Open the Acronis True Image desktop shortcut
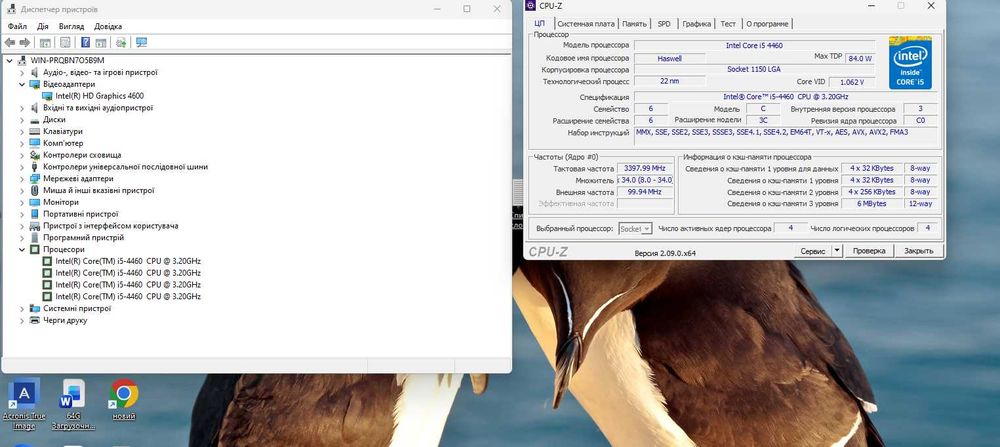The image size is (1000, 447). click(24, 393)
